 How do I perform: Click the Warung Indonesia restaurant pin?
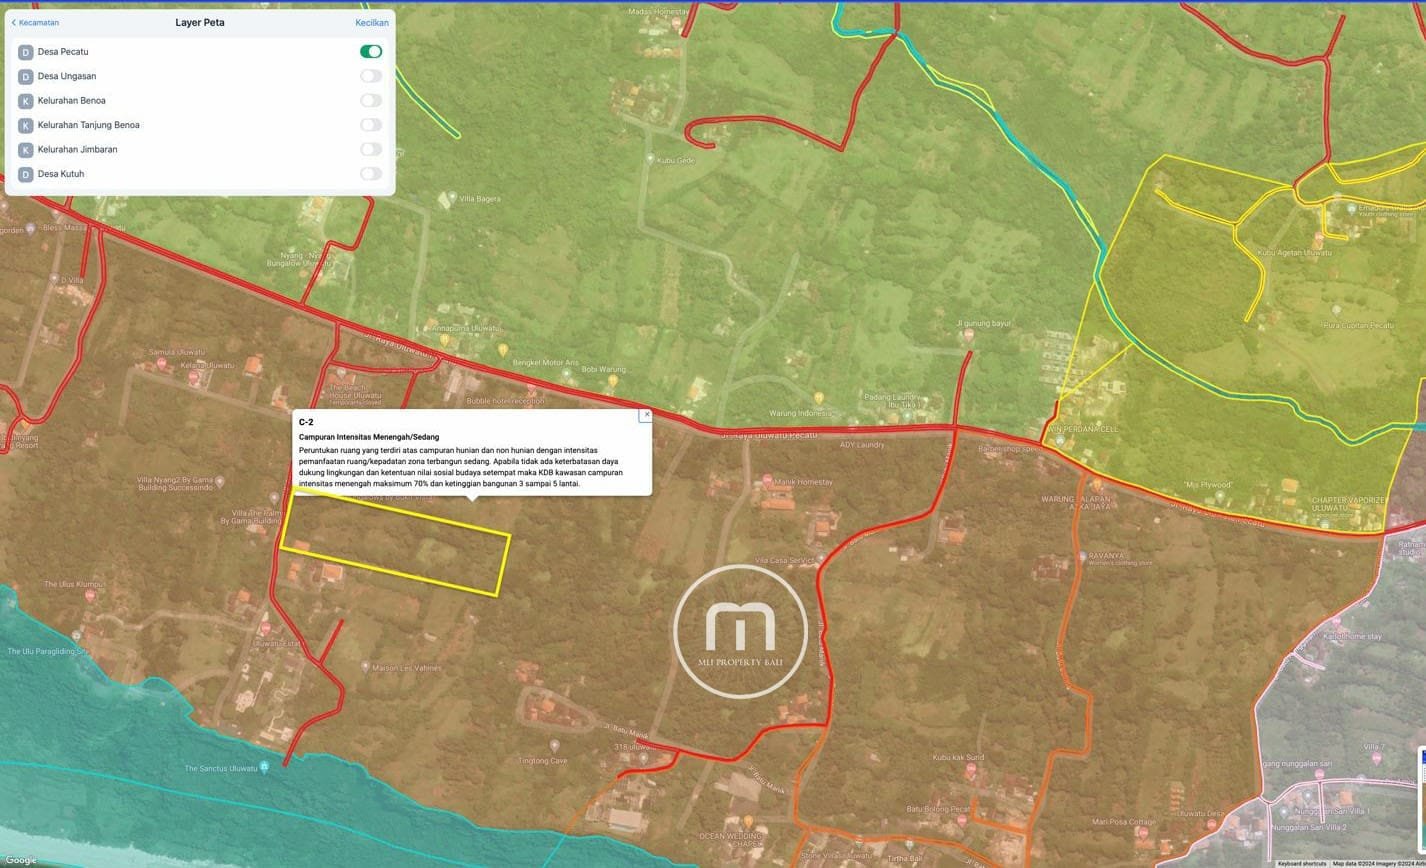pos(819,398)
